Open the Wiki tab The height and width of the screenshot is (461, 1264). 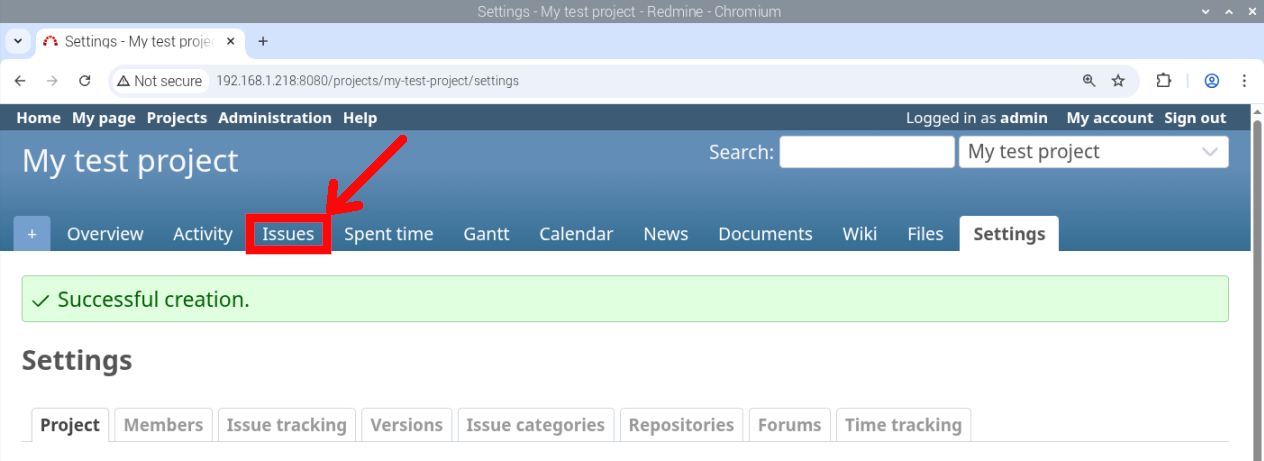point(860,234)
